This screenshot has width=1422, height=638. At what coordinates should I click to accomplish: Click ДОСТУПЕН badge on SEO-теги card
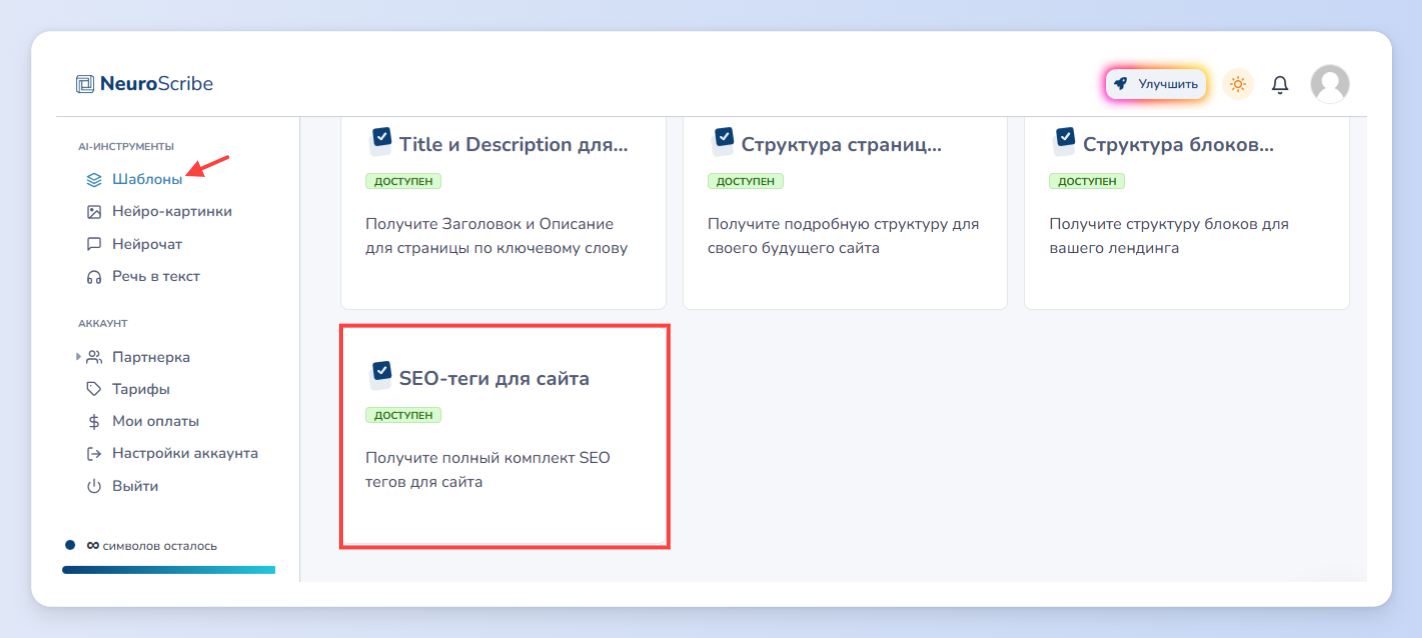coord(403,415)
